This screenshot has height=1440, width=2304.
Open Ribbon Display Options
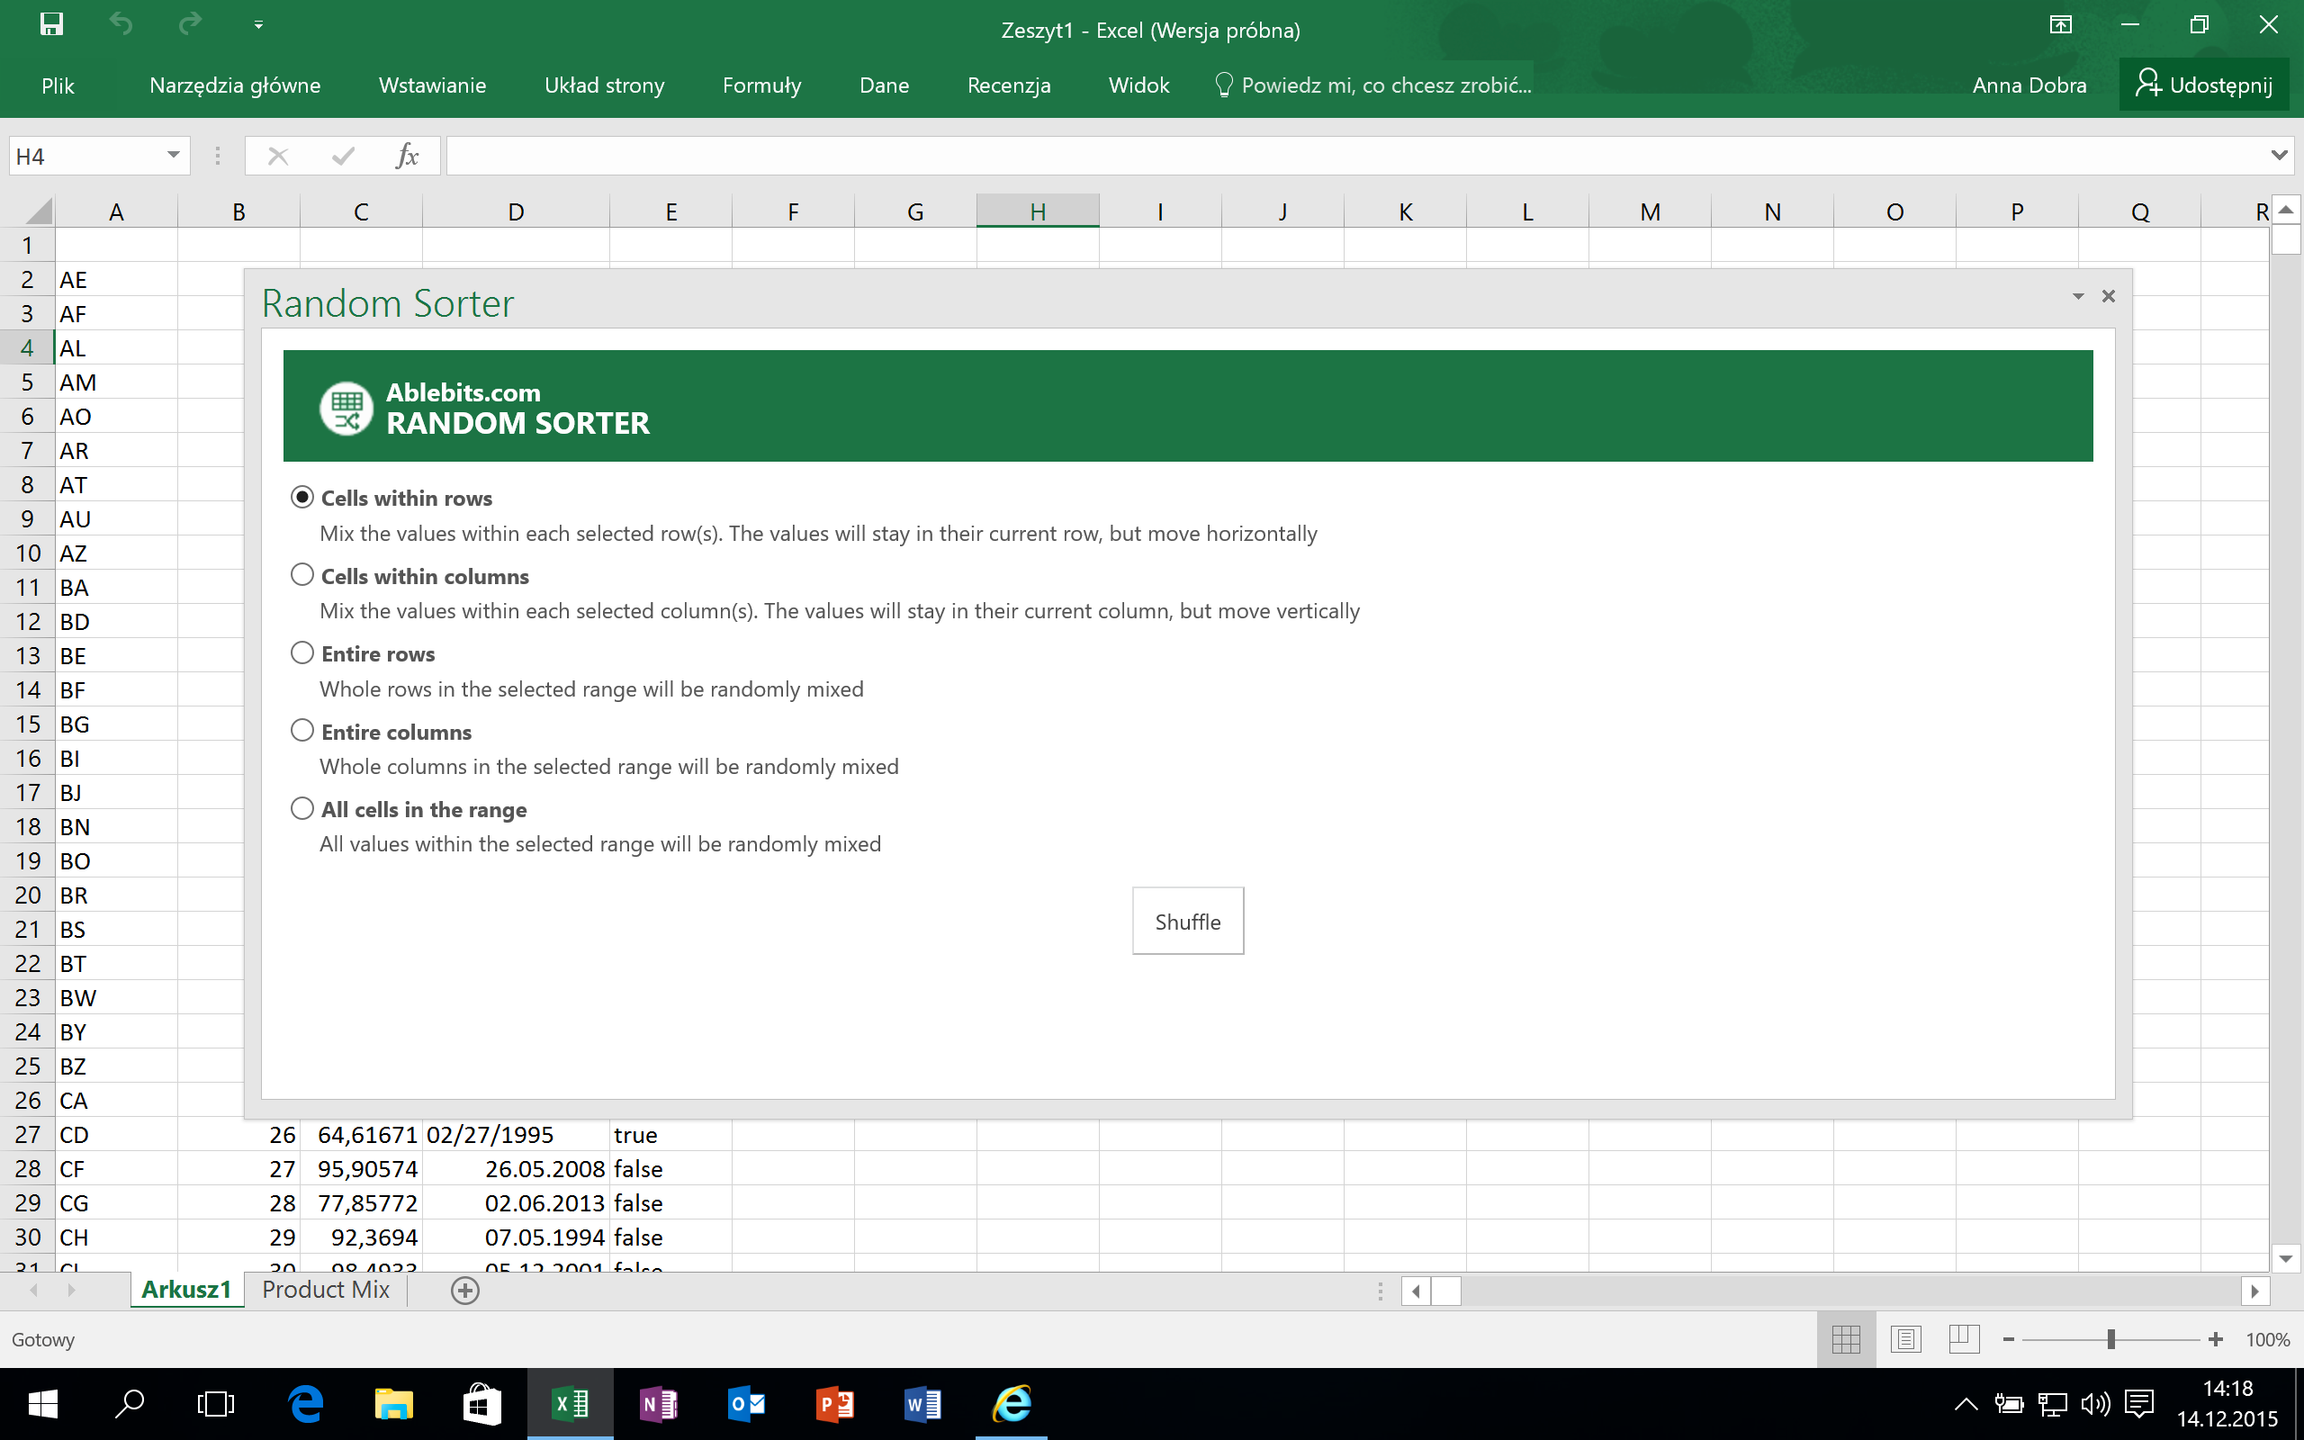click(x=2060, y=25)
